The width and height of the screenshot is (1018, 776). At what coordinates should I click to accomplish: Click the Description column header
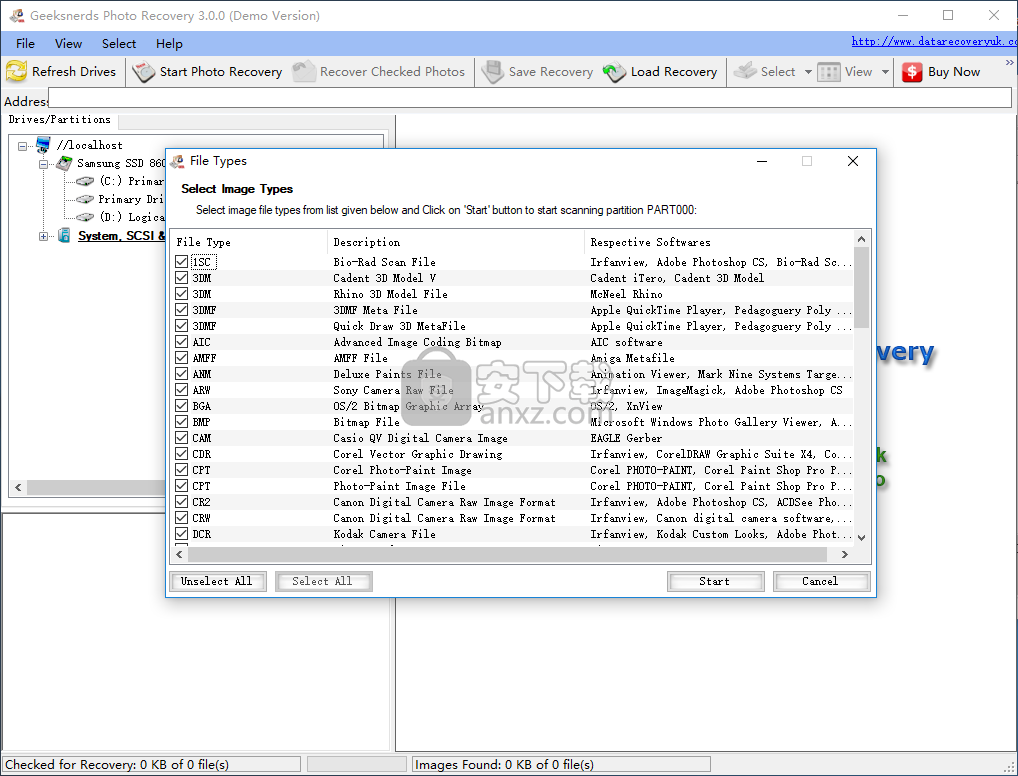(456, 242)
